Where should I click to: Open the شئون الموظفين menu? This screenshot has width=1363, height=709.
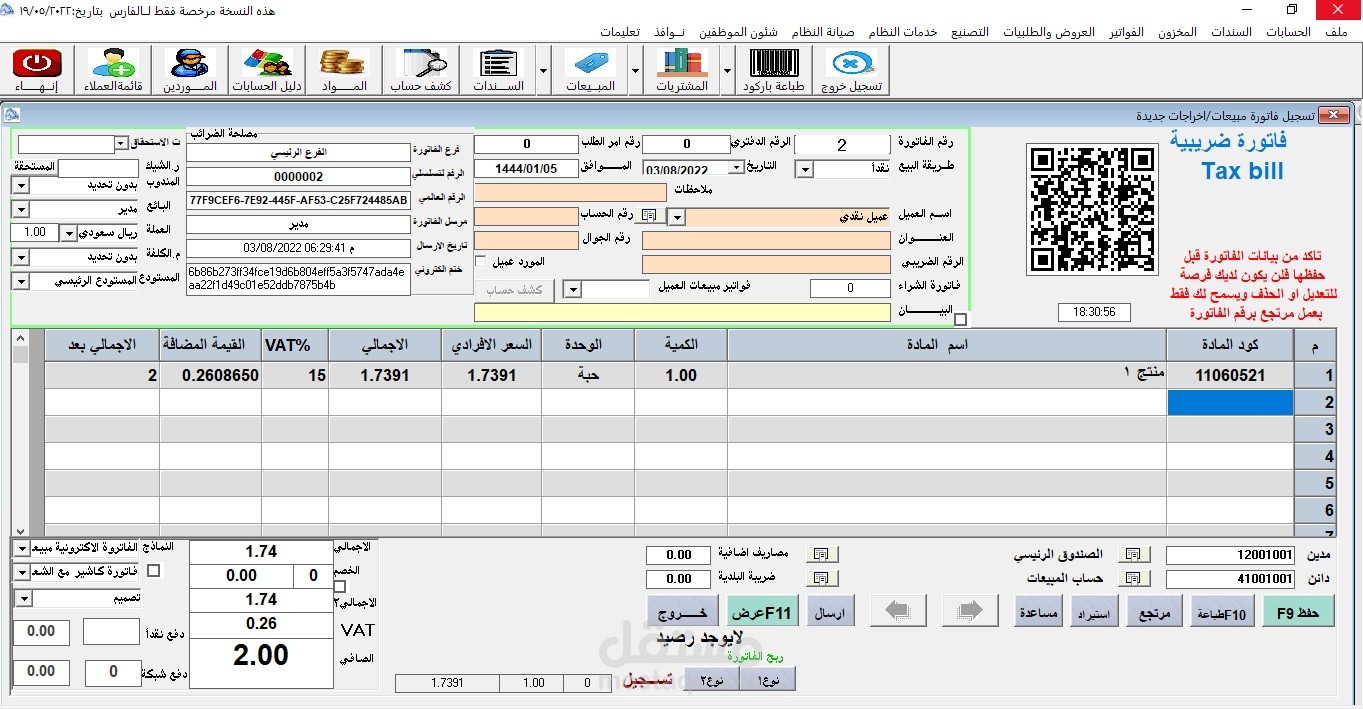pos(751,32)
